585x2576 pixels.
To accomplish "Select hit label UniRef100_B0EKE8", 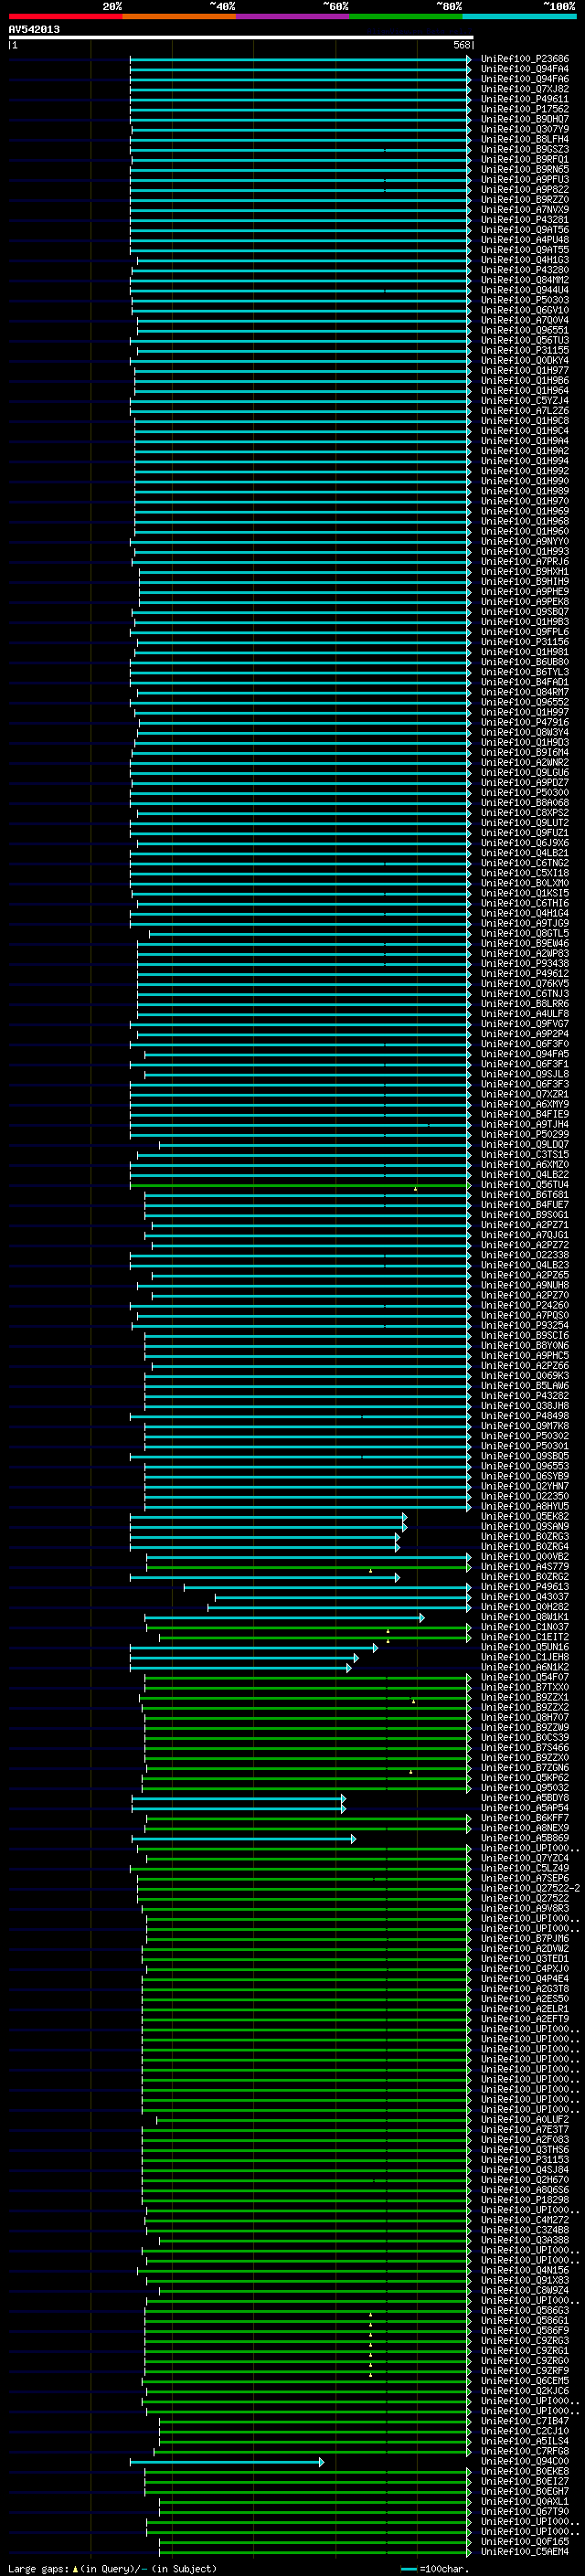I will (525, 2471).
